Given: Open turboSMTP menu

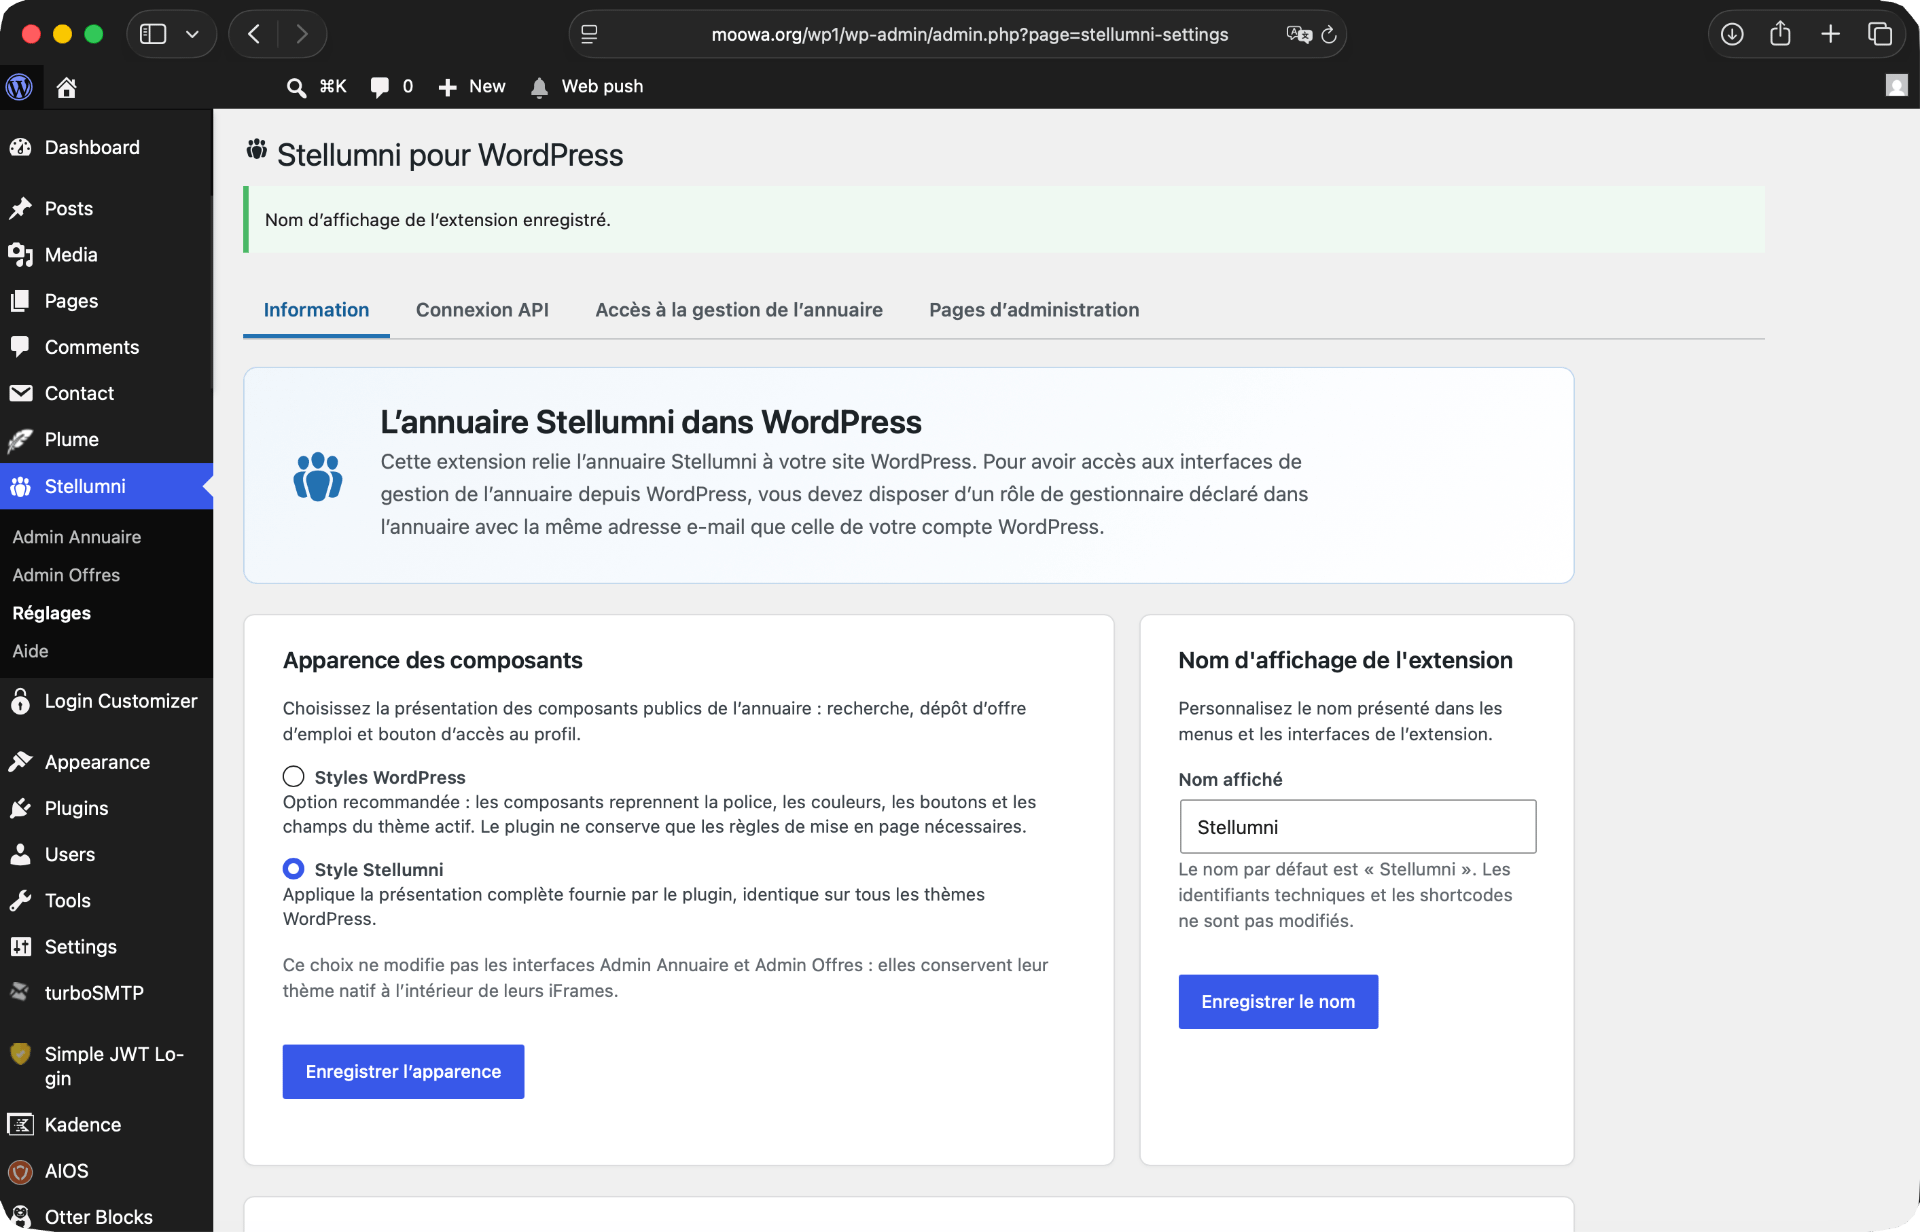Looking at the screenshot, I should (106, 992).
